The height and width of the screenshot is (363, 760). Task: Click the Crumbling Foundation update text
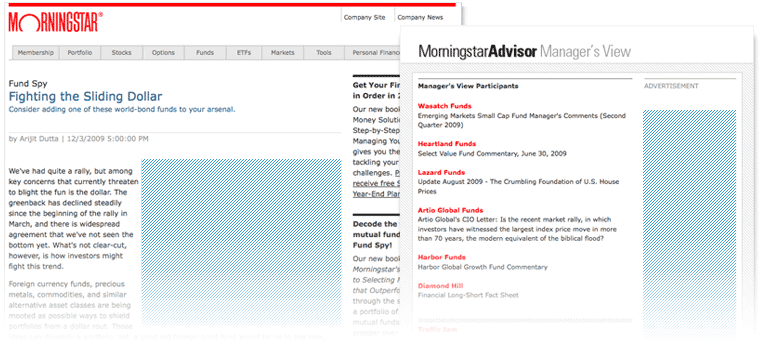click(518, 187)
